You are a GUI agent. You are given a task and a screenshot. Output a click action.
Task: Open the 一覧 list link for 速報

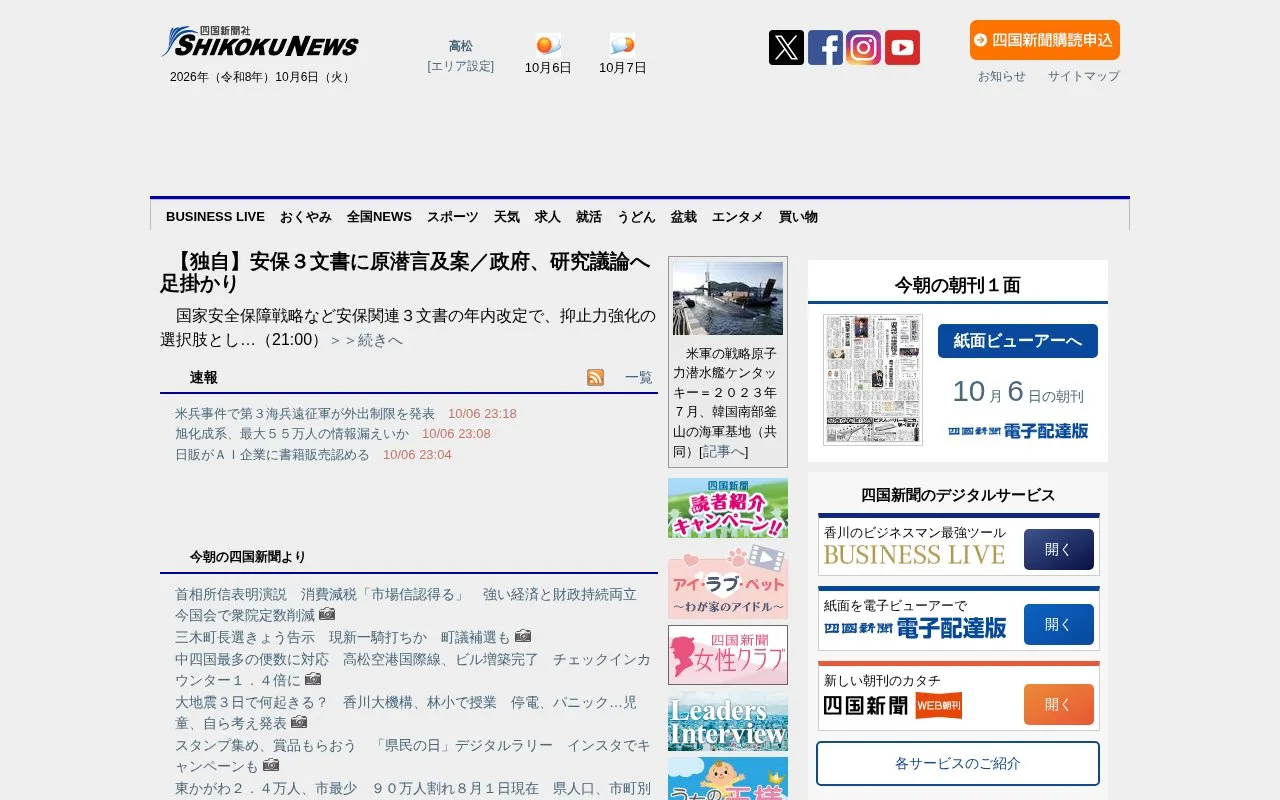pyautogui.click(x=639, y=377)
